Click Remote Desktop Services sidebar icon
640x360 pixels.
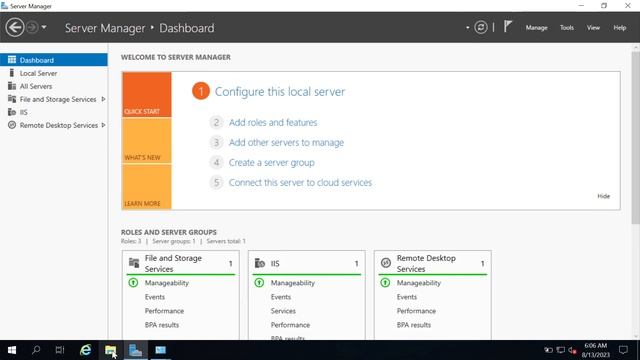coord(12,125)
